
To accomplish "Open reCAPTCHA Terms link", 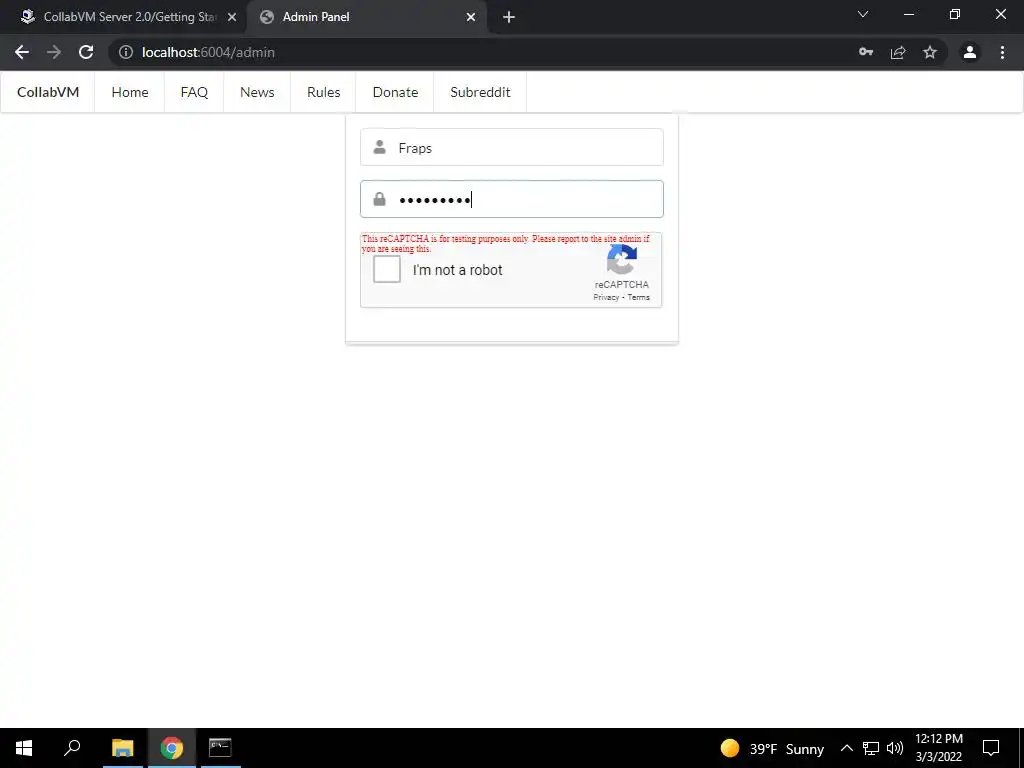I will pyautogui.click(x=639, y=297).
